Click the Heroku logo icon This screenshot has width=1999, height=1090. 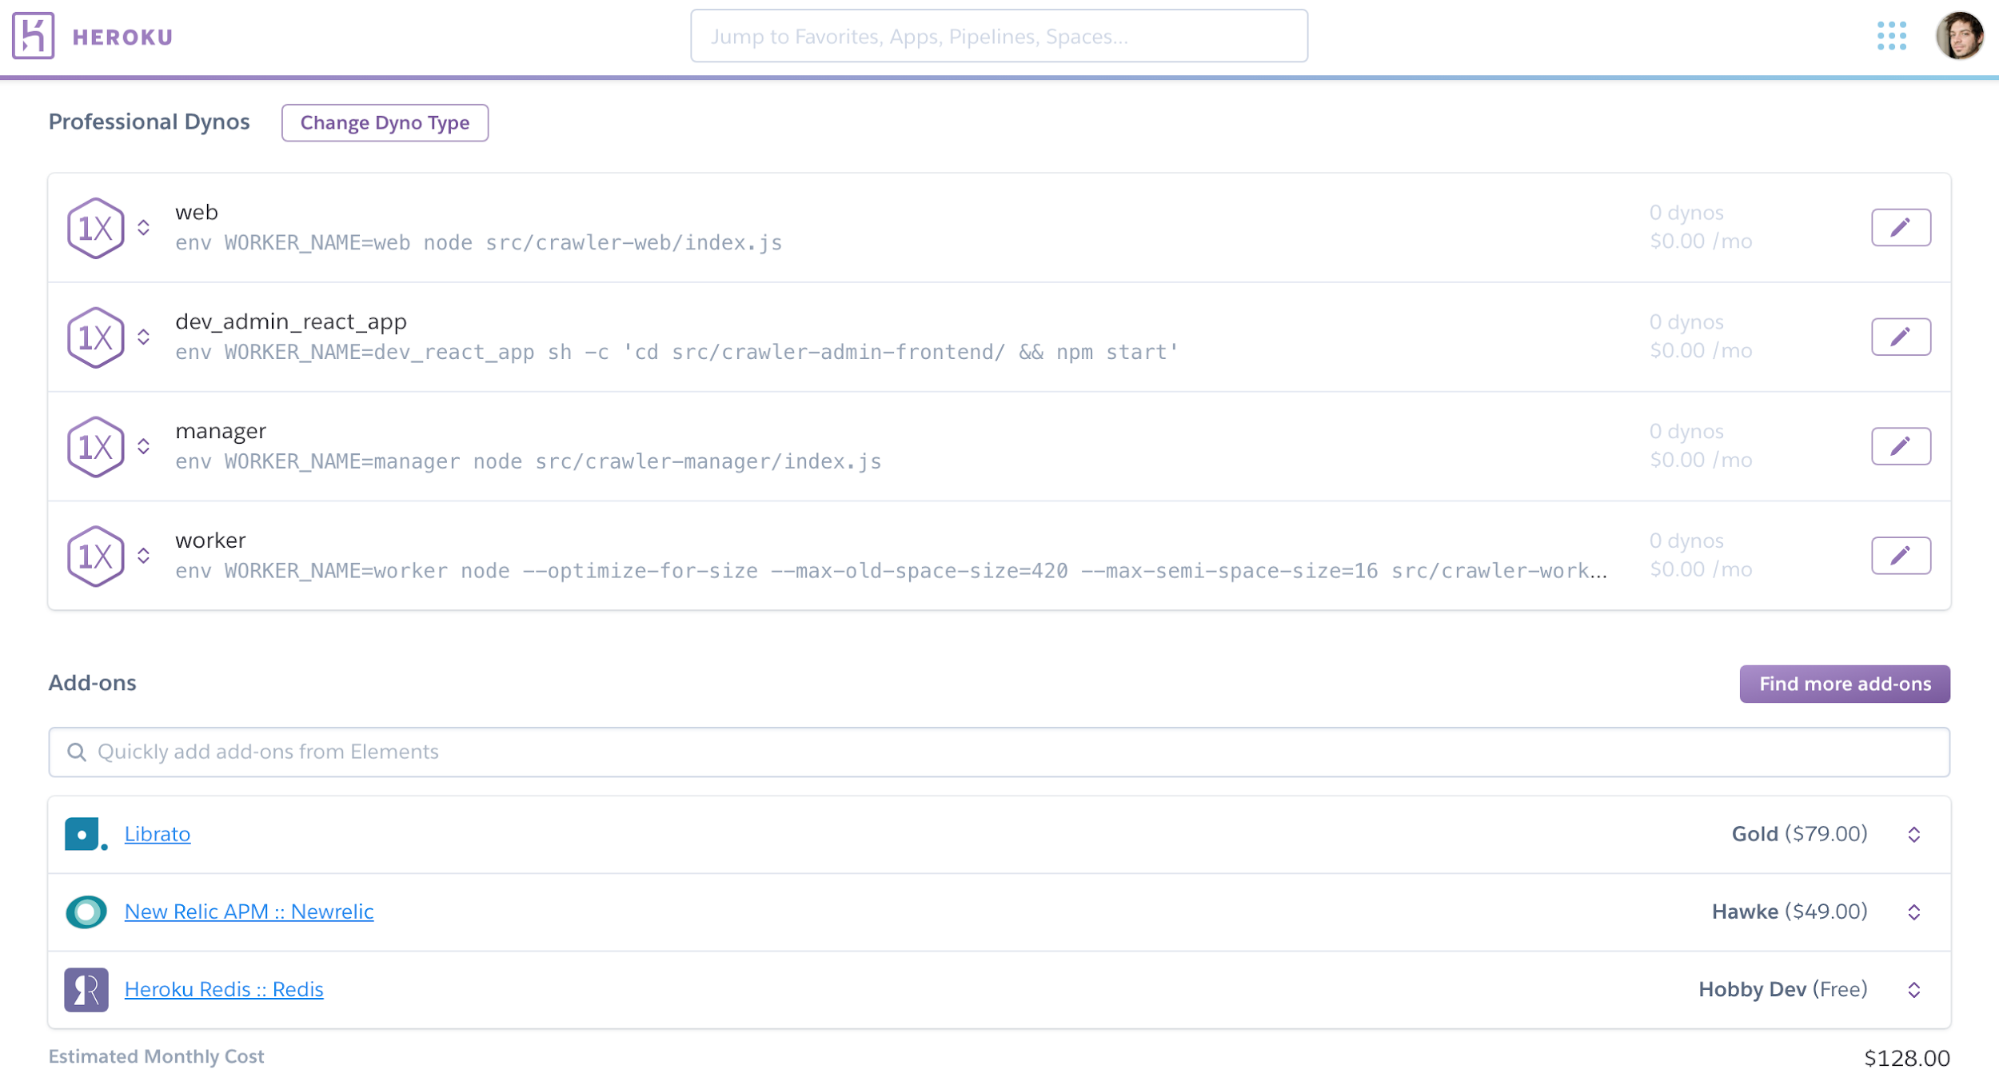pos(33,36)
